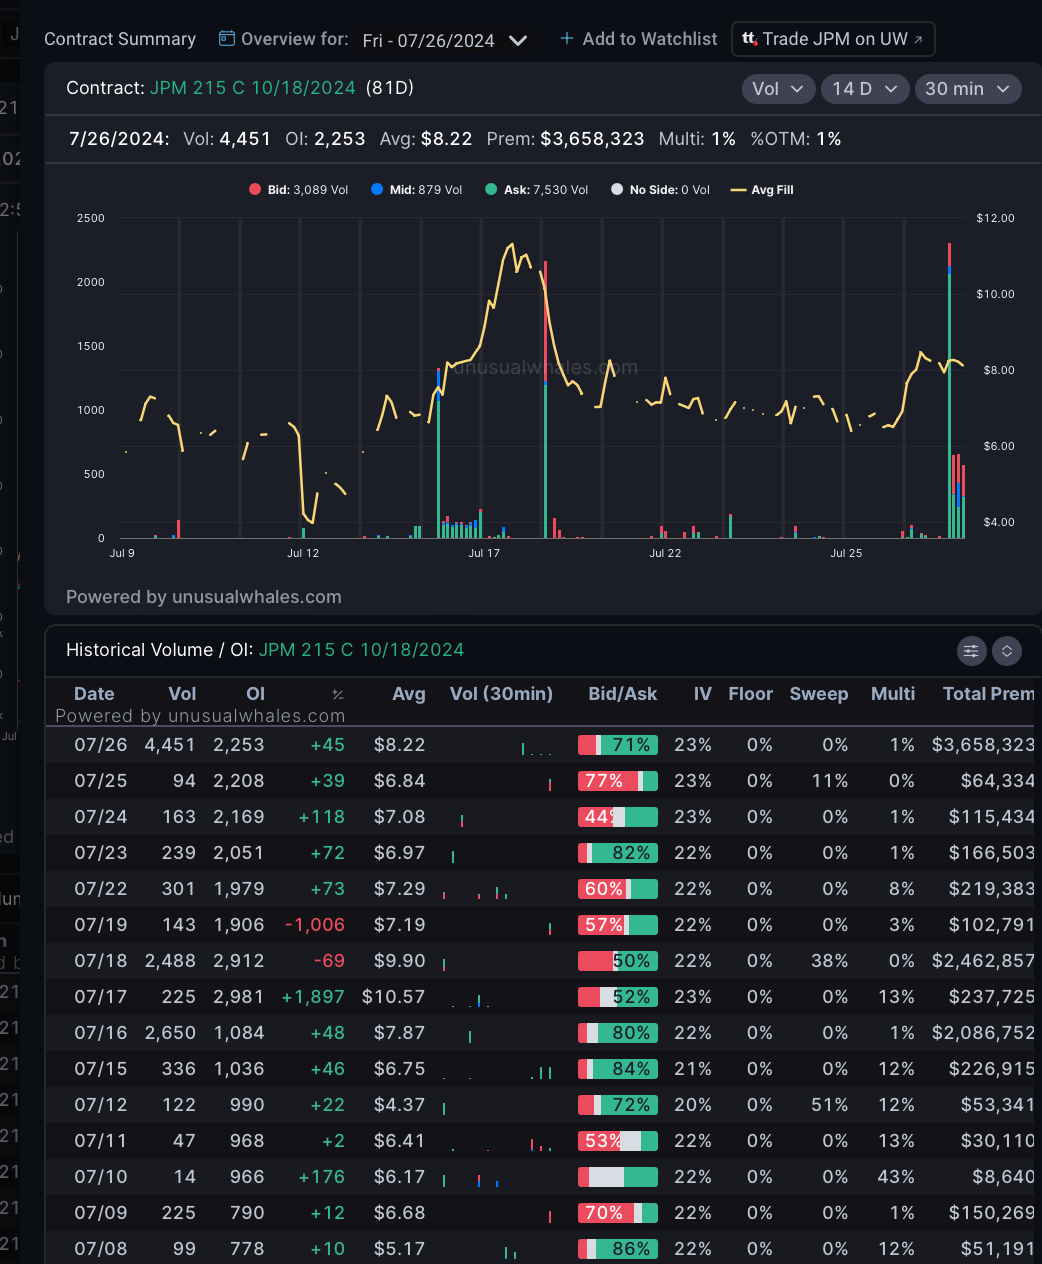
Task: Sort by Bid/Ask column header
Action: (x=623, y=694)
